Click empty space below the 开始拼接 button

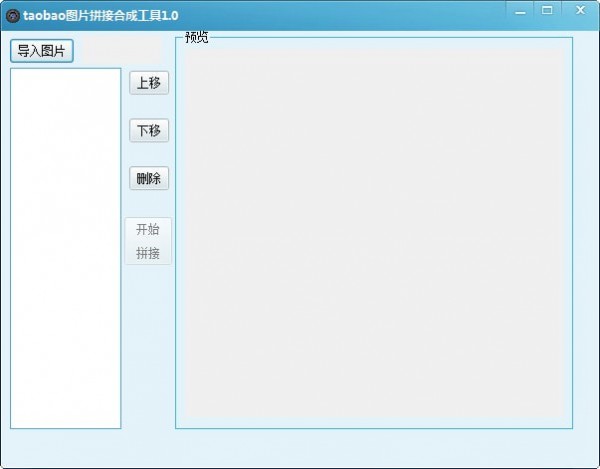(148, 340)
